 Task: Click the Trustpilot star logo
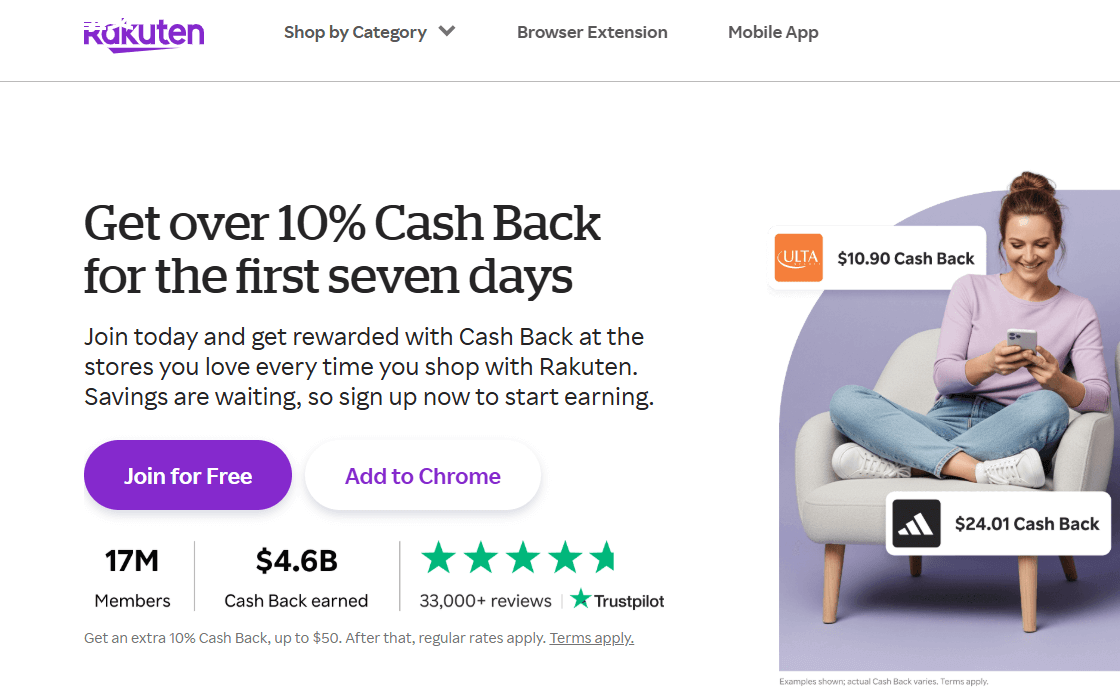coord(581,600)
